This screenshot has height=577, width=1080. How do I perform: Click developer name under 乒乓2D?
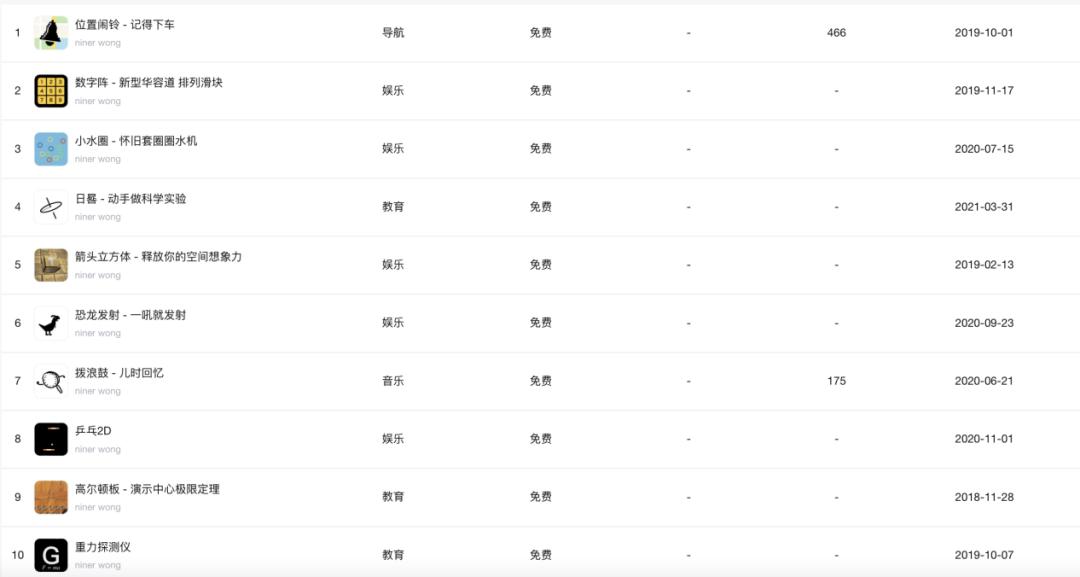pos(98,450)
